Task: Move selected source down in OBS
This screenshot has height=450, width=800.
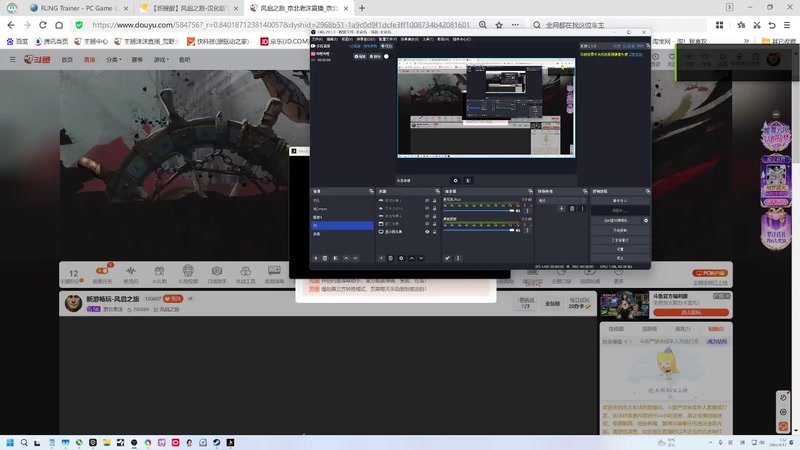Action: (x=421, y=258)
